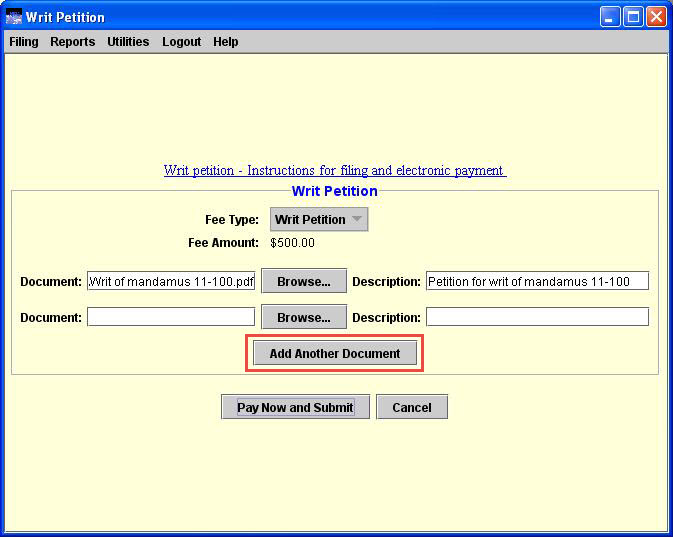Viewport: 673px width, 537px height.
Task: Expand the Fee Type dropdown
Action: [319, 220]
